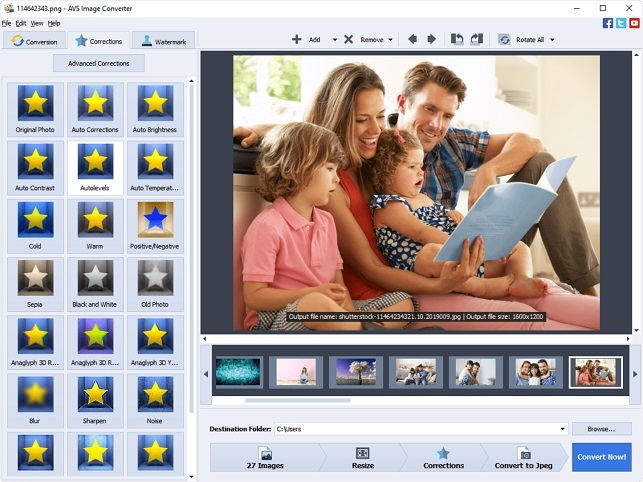Select the Autolevels correction
The width and height of the screenshot is (643, 482).
pyautogui.click(x=95, y=168)
